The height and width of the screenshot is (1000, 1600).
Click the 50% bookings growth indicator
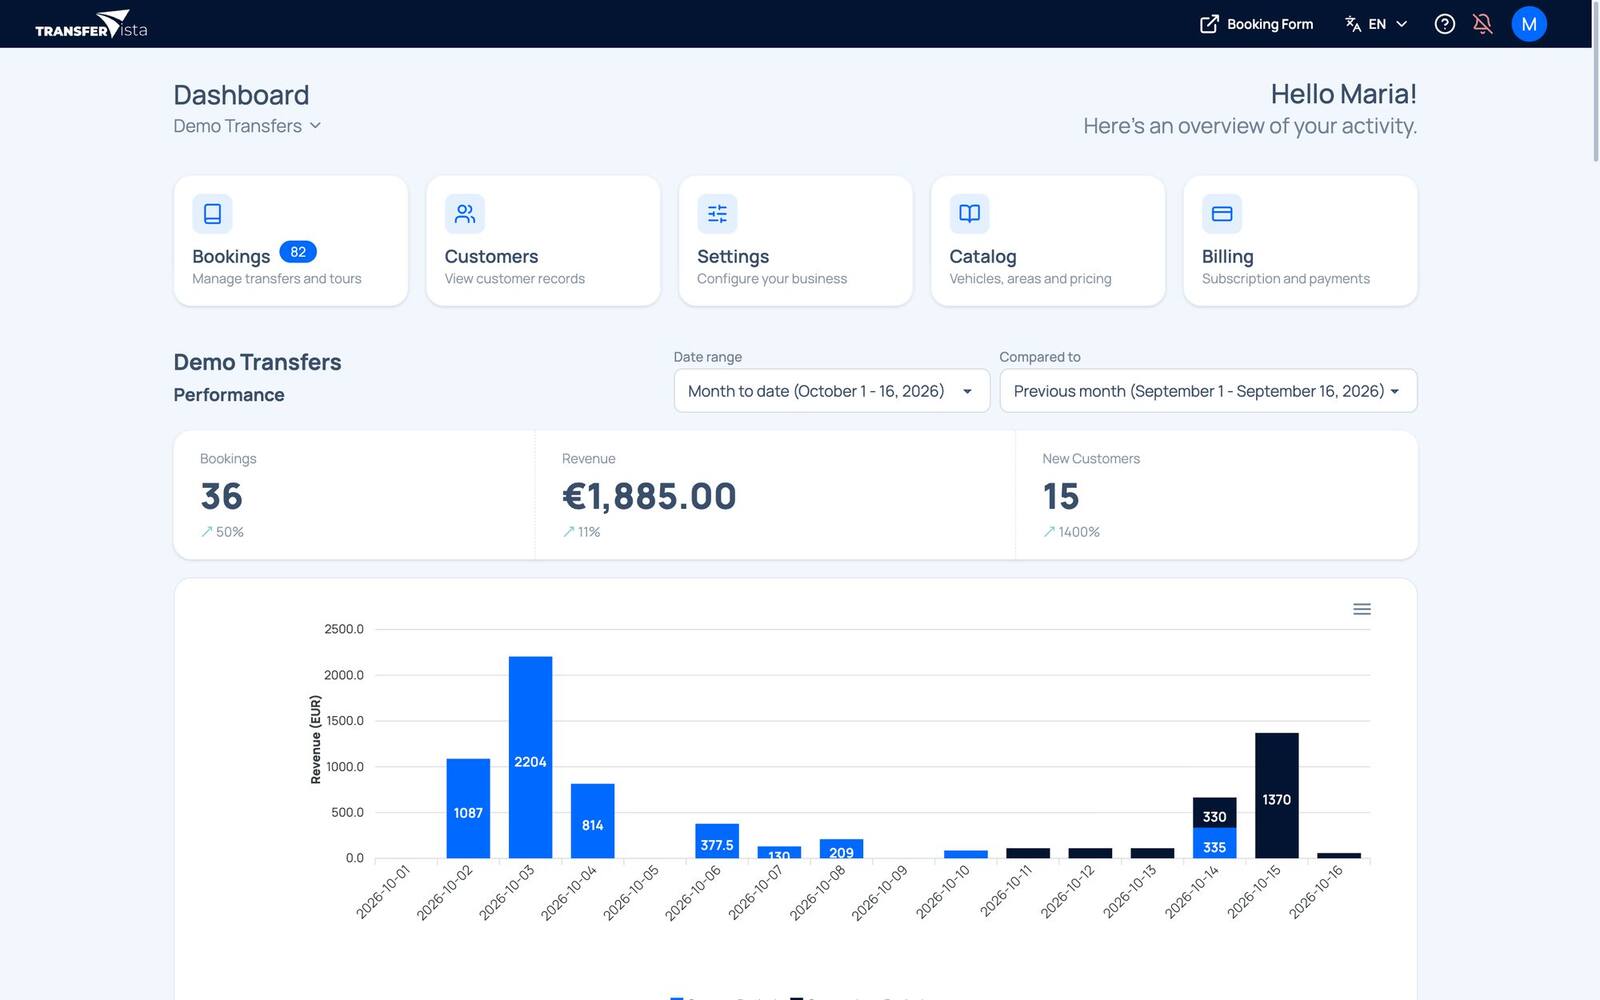222,532
